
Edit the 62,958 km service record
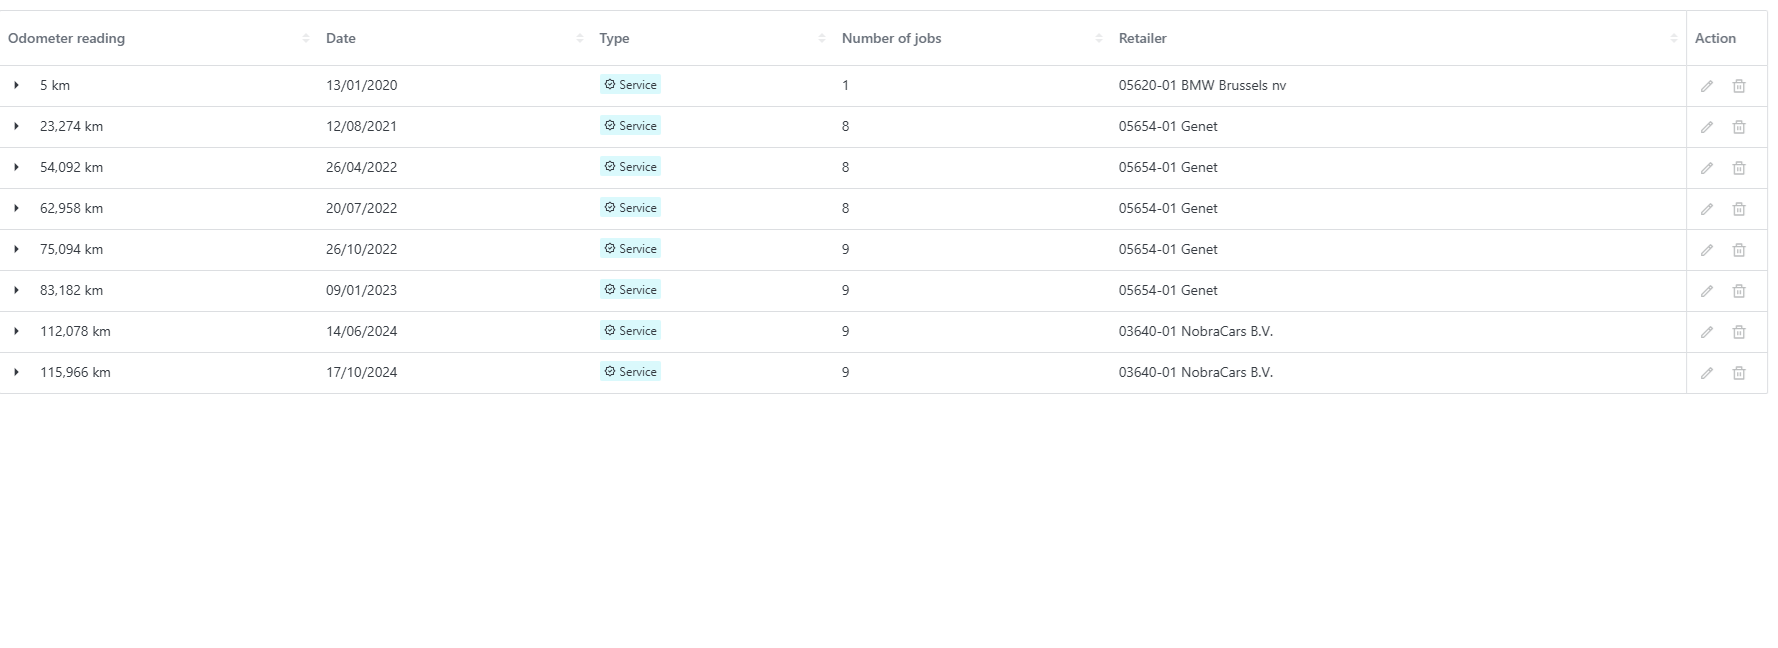(1707, 209)
